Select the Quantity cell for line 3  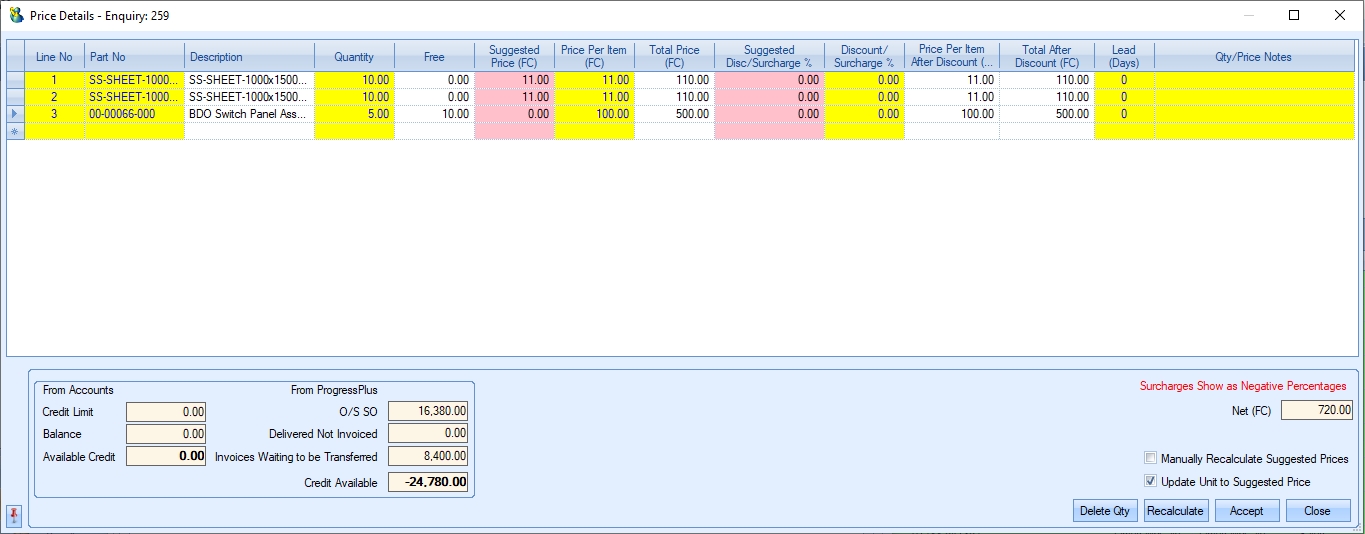354,114
